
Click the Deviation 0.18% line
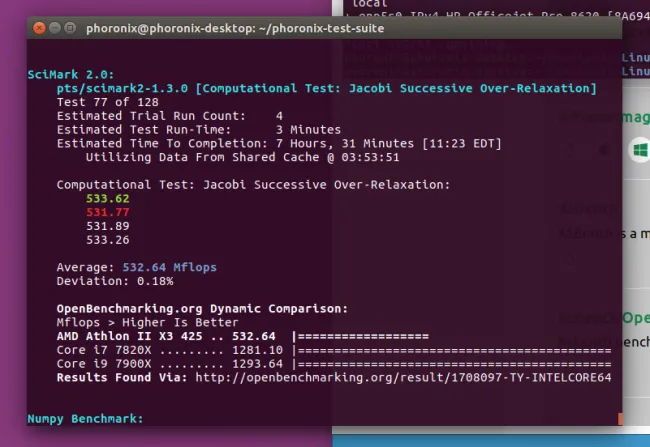point(115,281)
